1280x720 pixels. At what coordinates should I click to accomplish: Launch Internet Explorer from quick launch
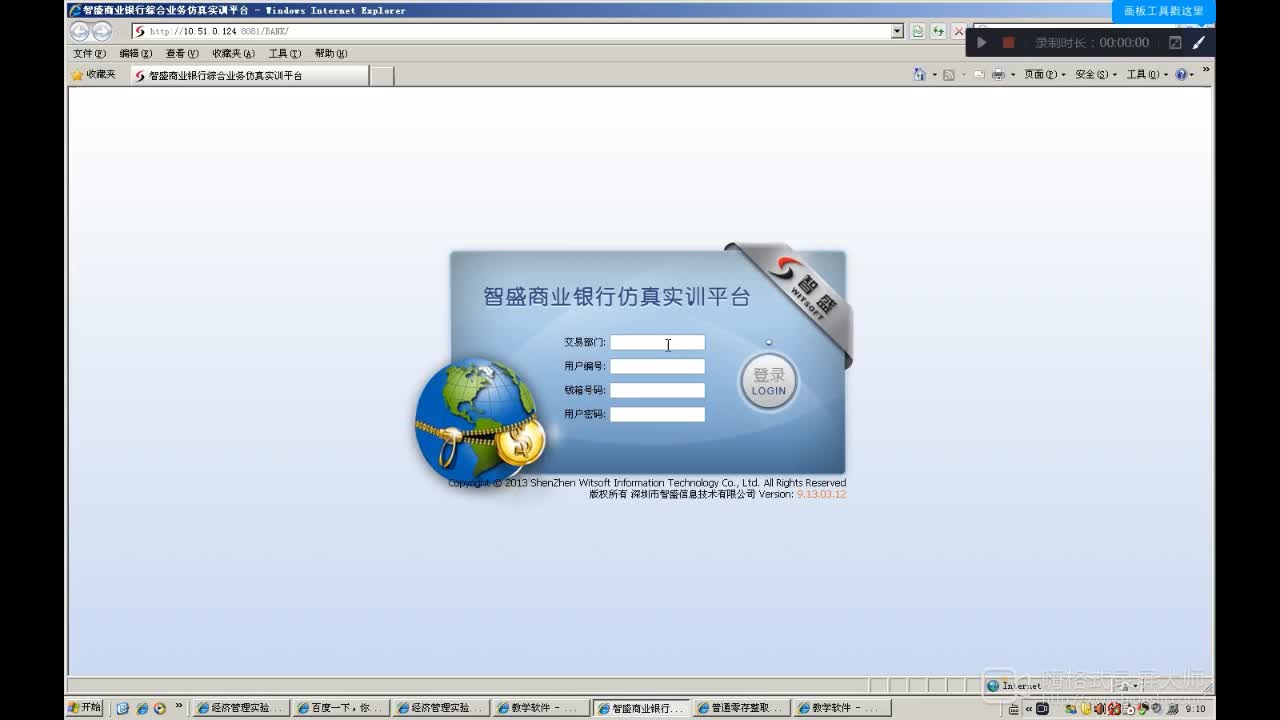pos(141,708)
